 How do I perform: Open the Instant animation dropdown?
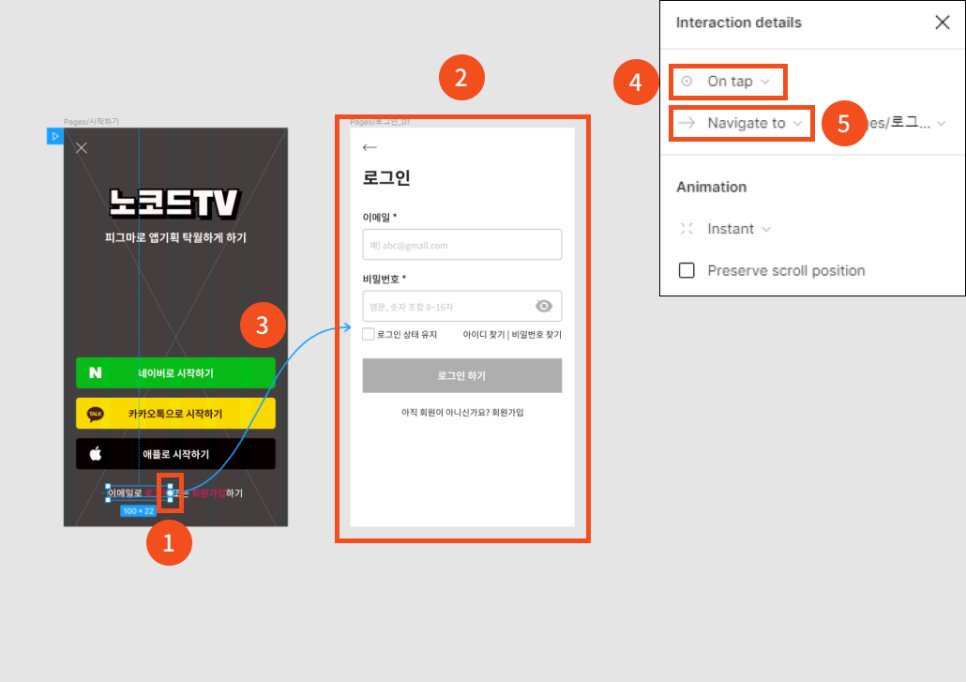(739, 229)
